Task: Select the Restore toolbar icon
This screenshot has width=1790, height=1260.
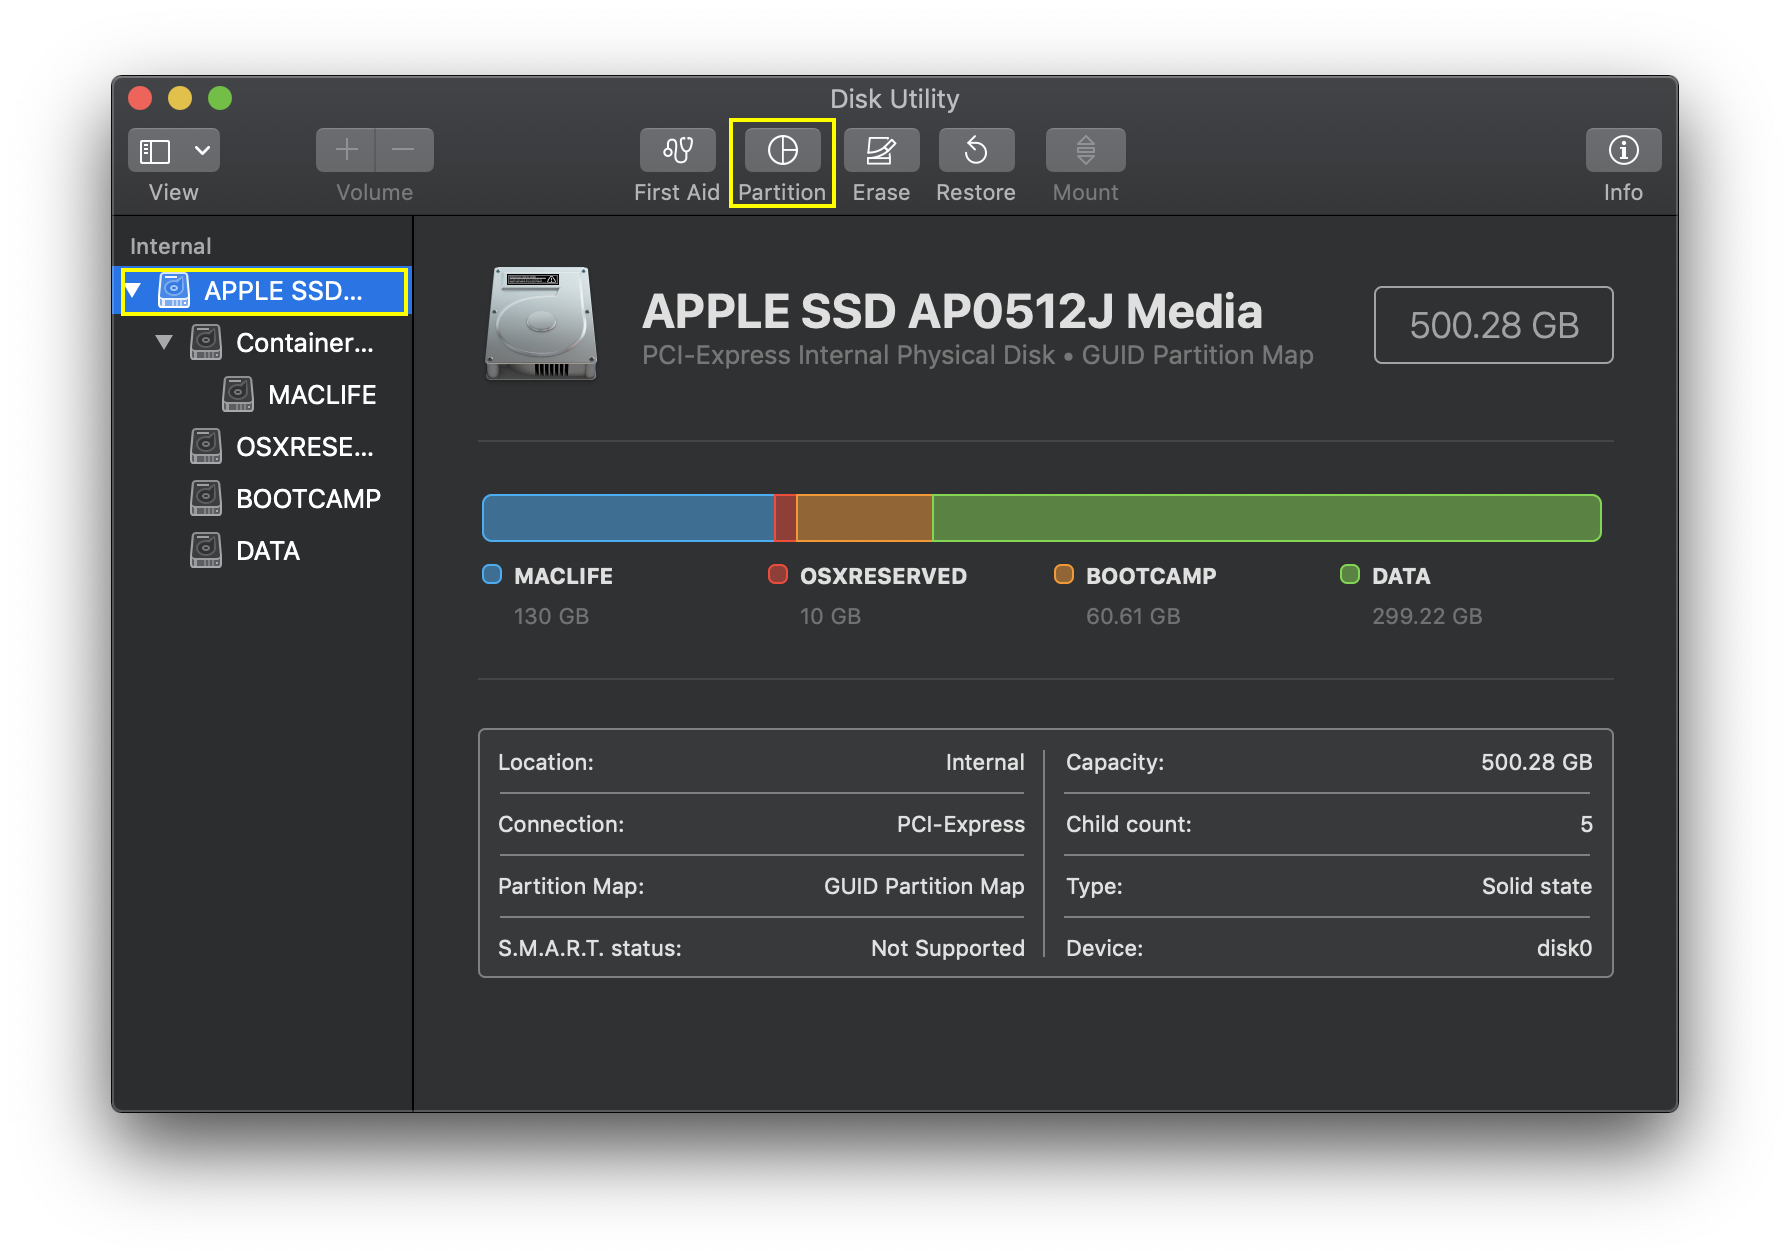Action: (976, 151)
